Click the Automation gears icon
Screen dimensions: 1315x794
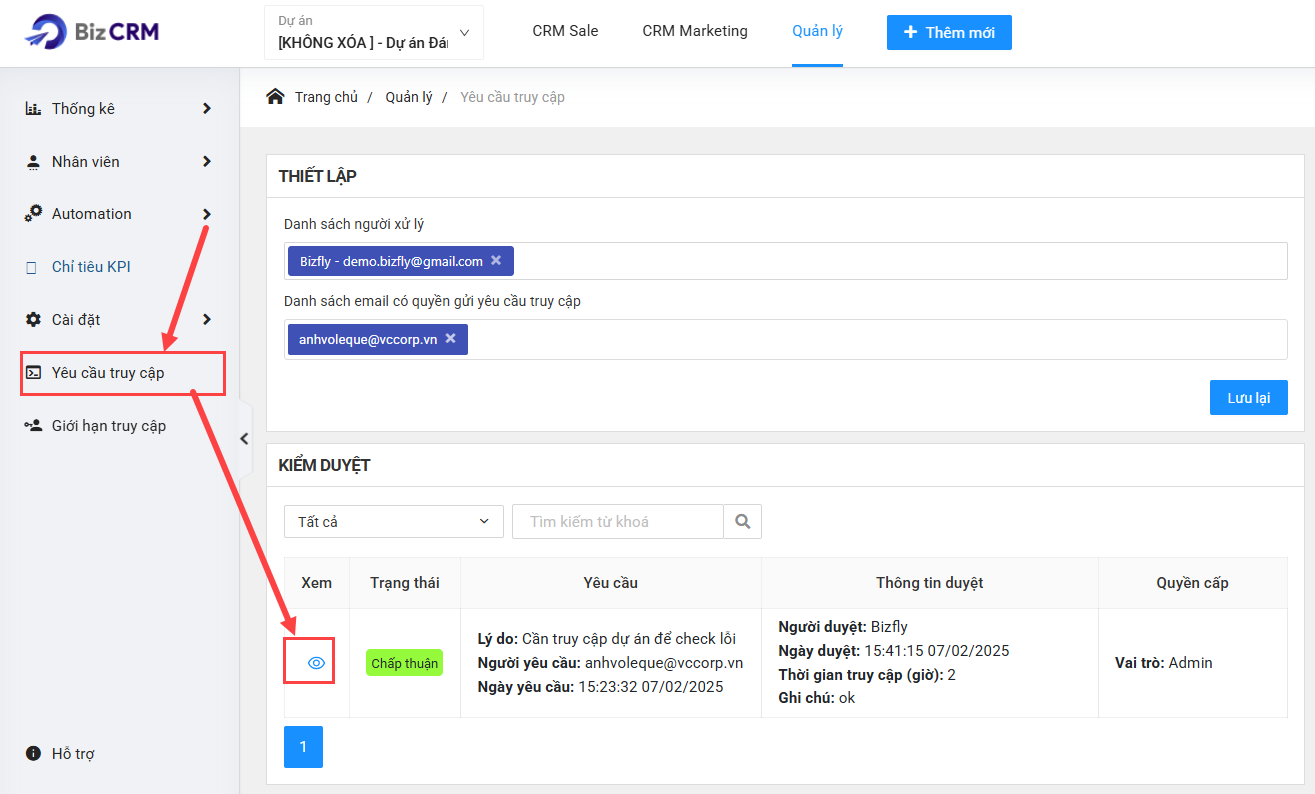(33, 214)
